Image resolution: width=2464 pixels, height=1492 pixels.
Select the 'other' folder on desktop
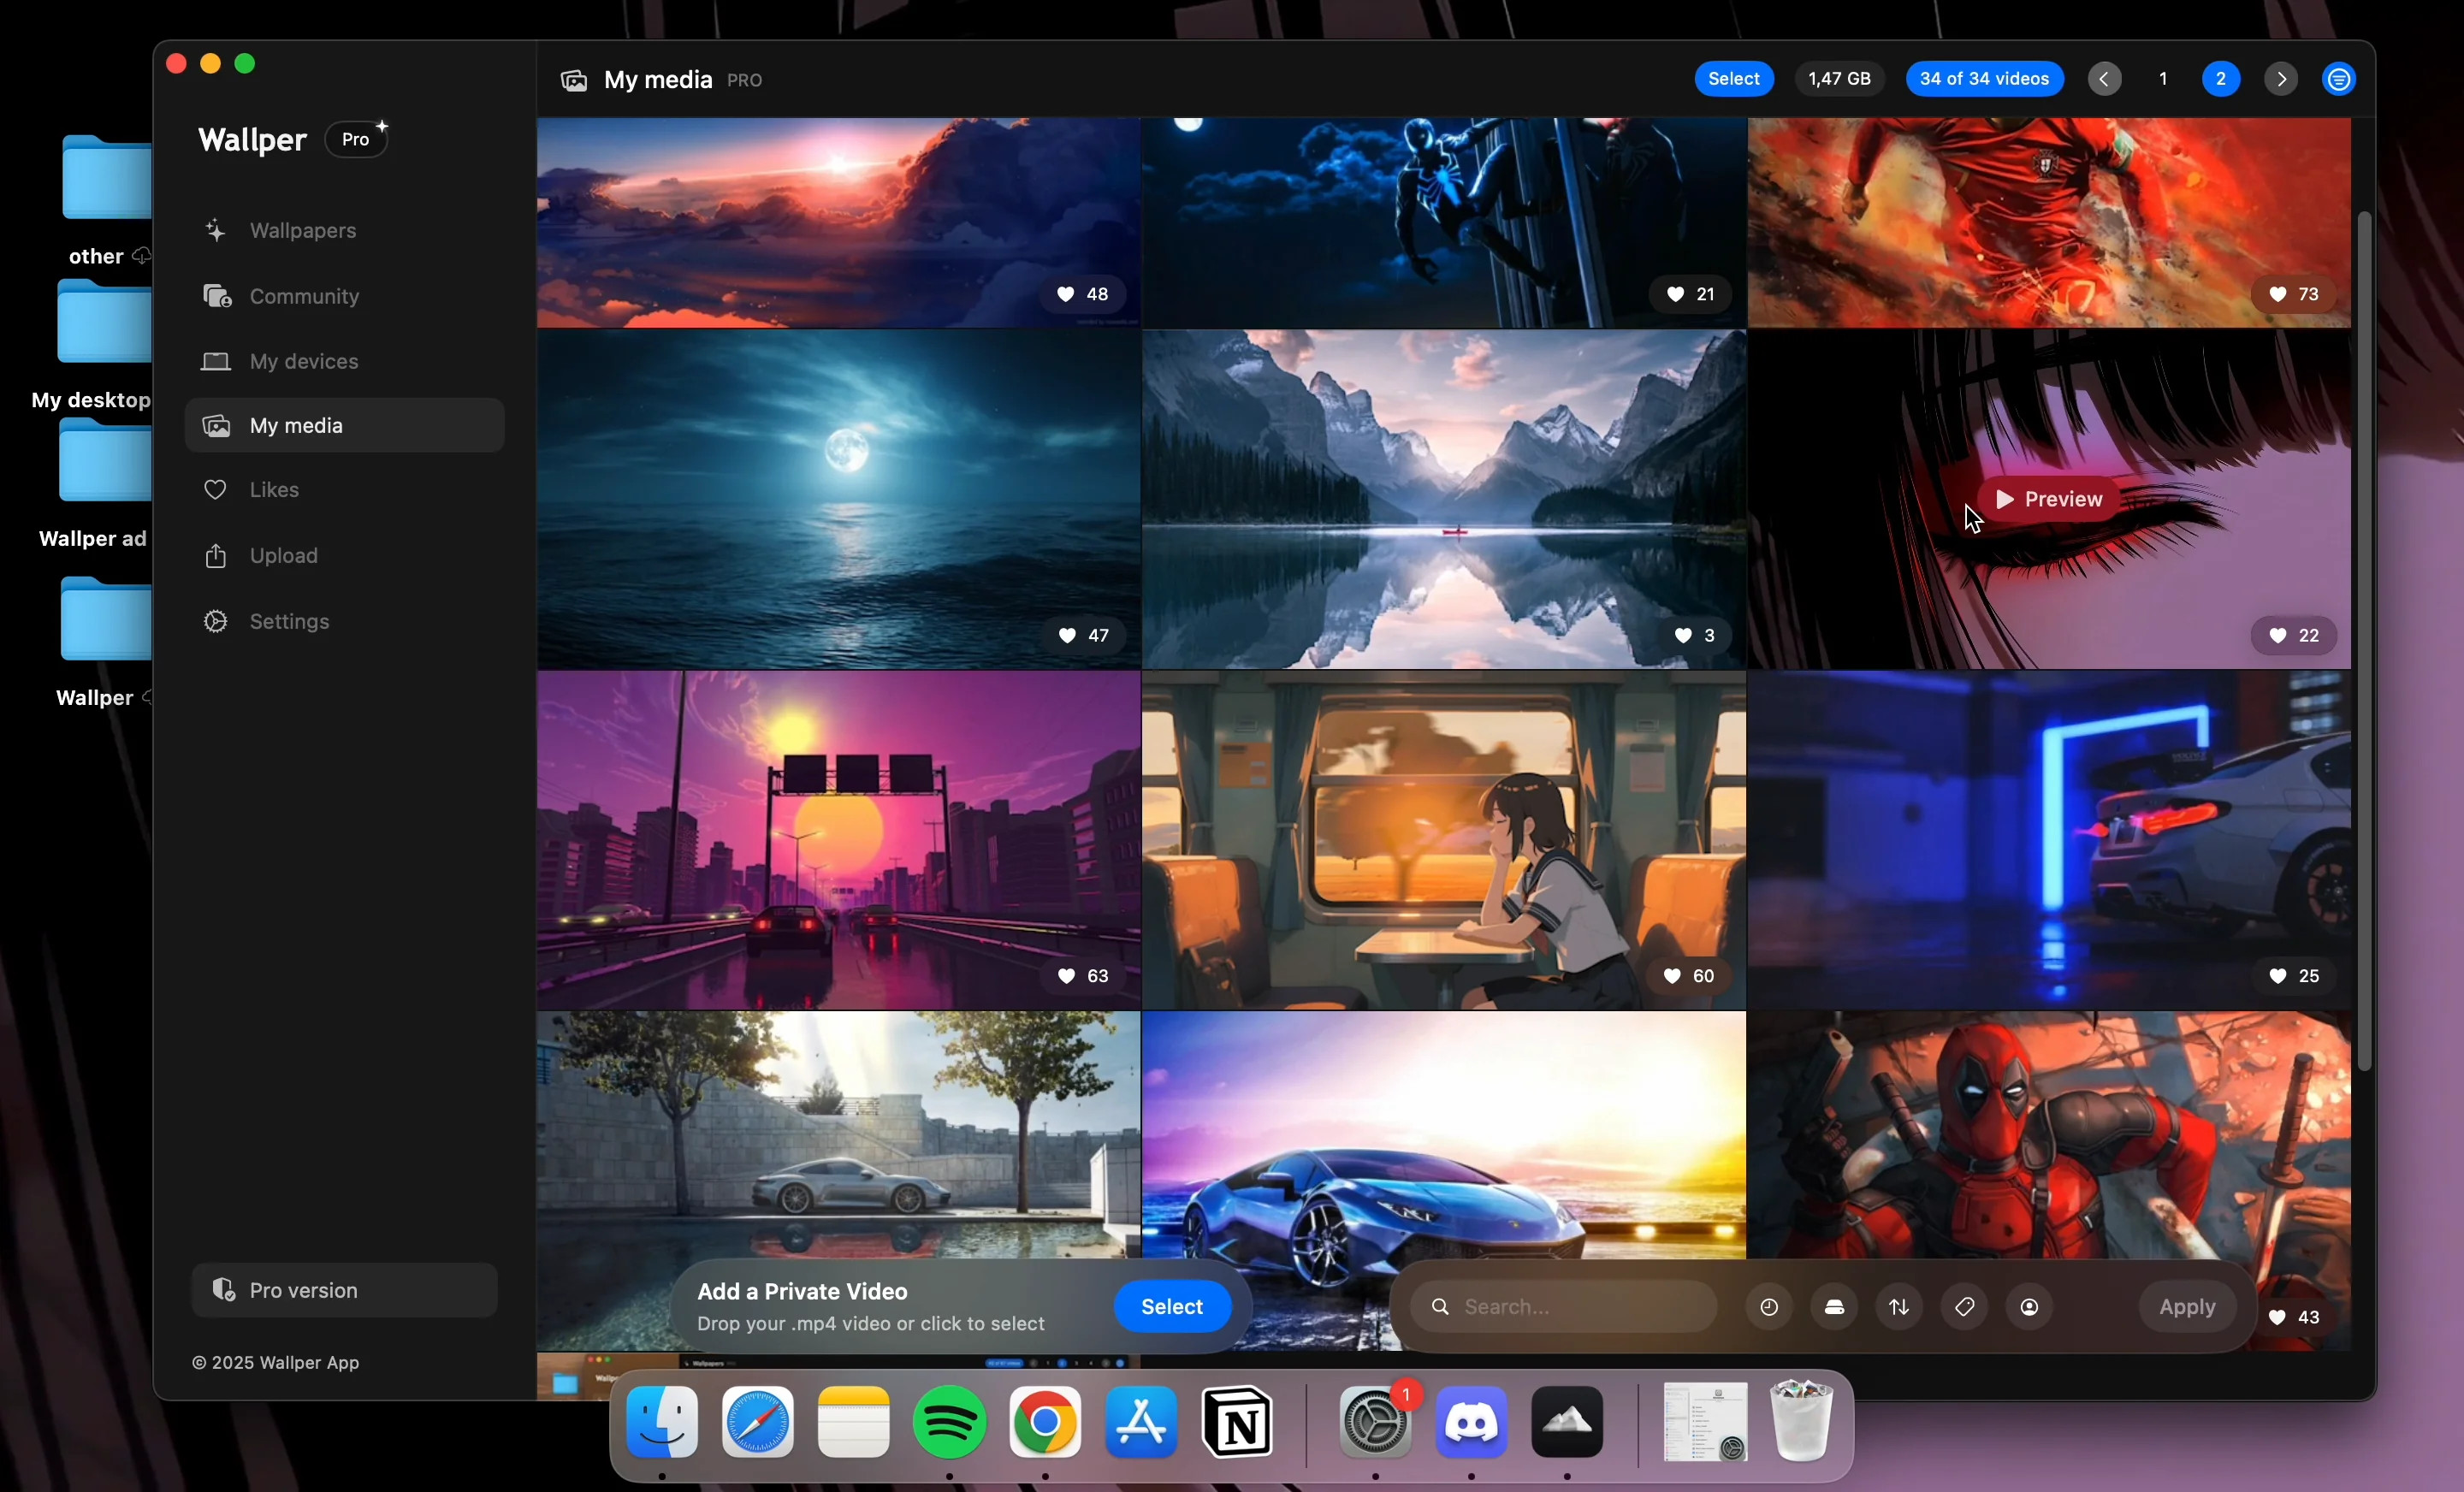coord(106,178)
